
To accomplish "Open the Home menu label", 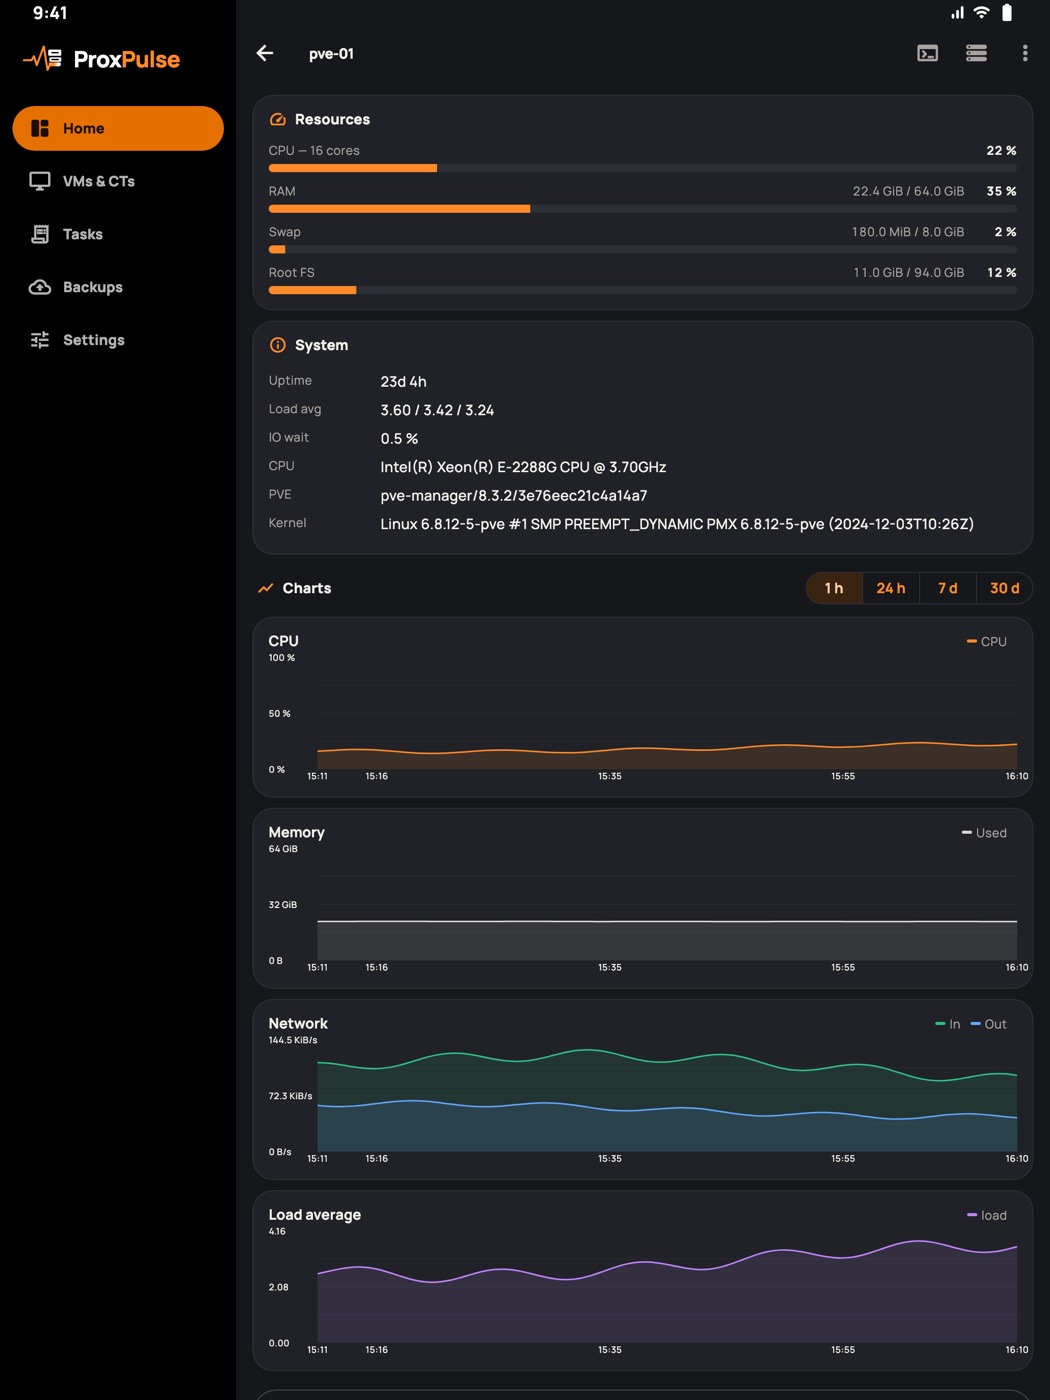I will tap(84, 128).
